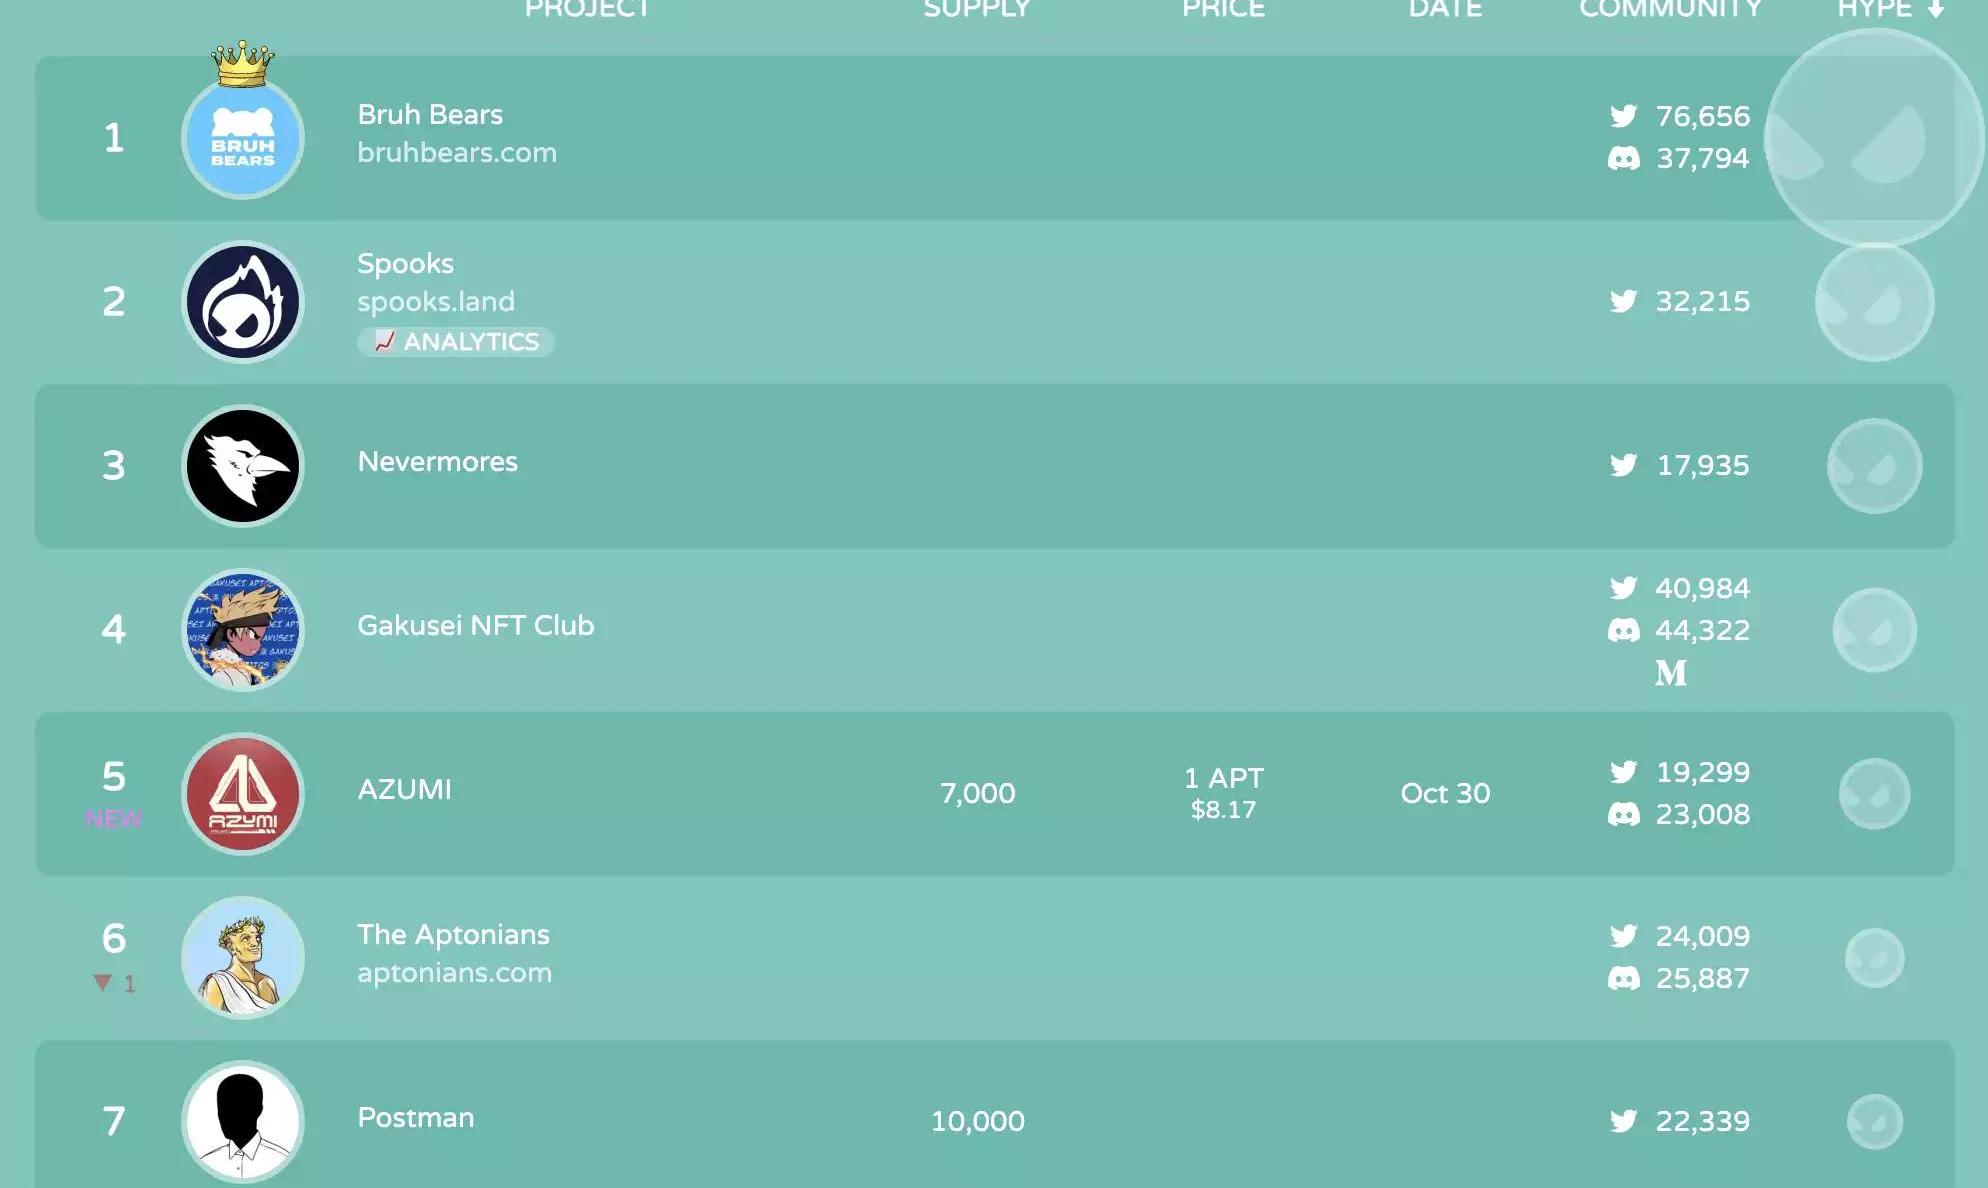Click Spooks hype bubble face
1988x1188 pixels.
click(1874, 302)
